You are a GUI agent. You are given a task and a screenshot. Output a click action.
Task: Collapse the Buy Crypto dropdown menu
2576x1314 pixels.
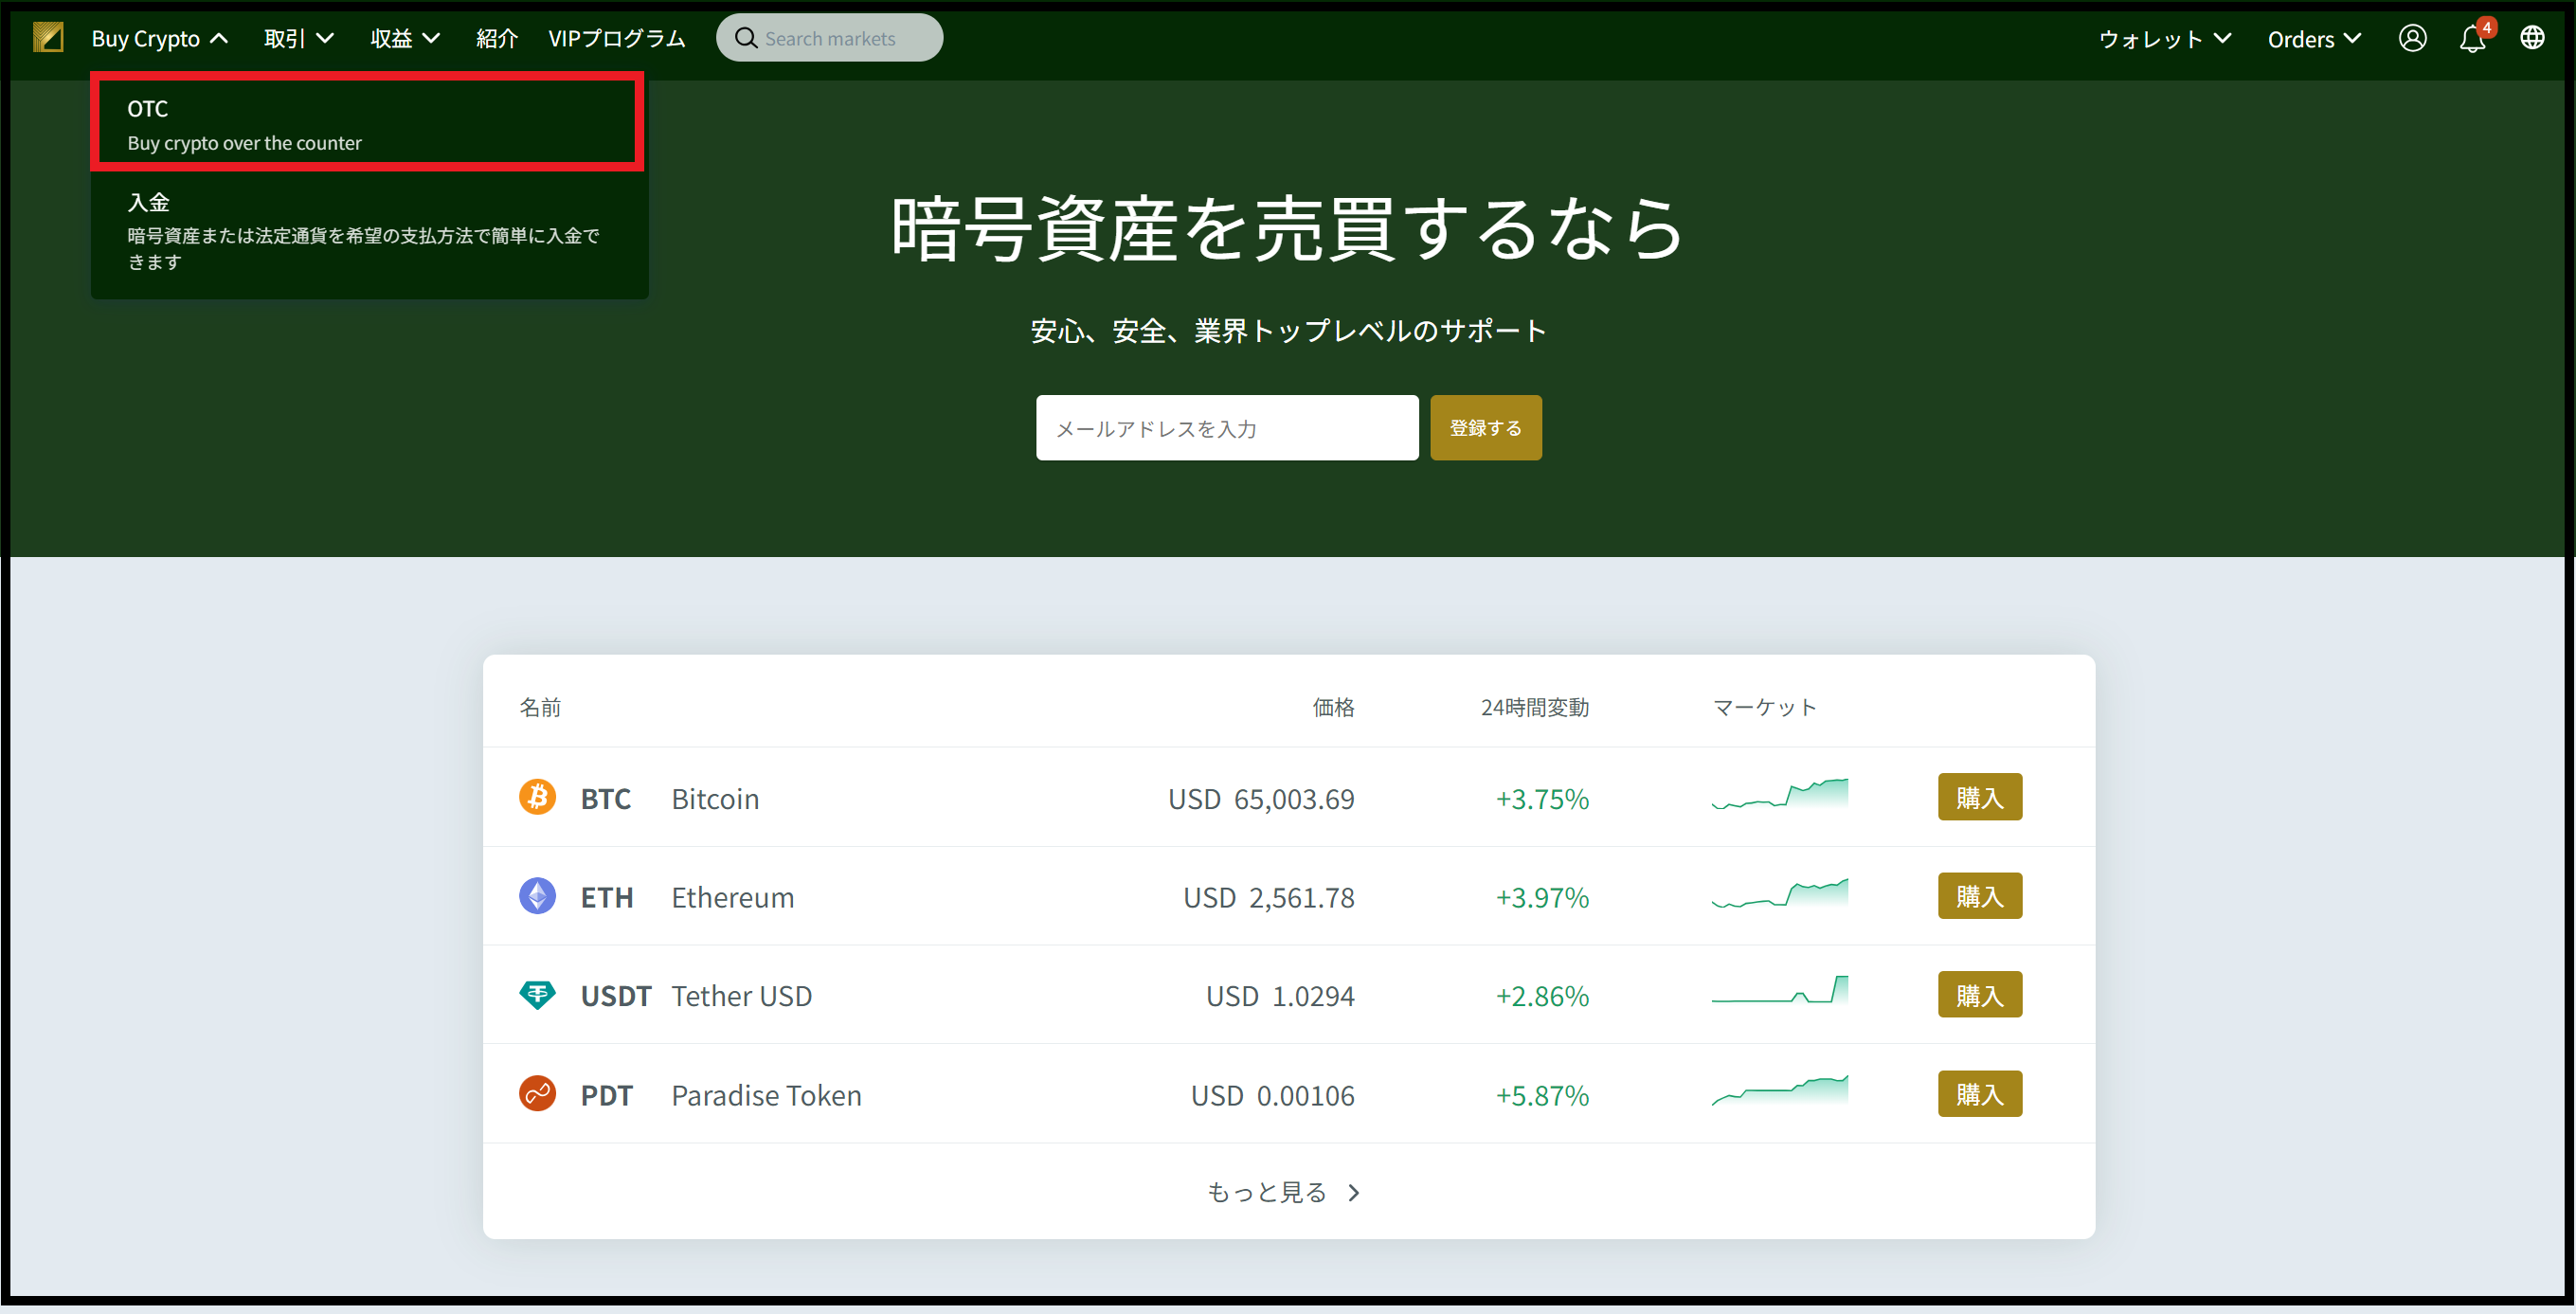tap(160, 39)
